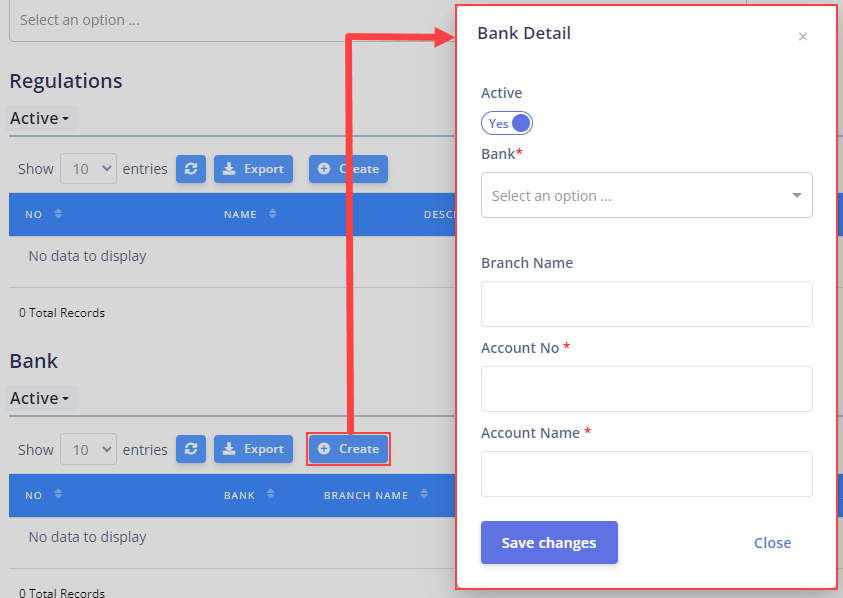Export the Regulations table
Screen dimensions: 843x598
[x=253, y=169]
